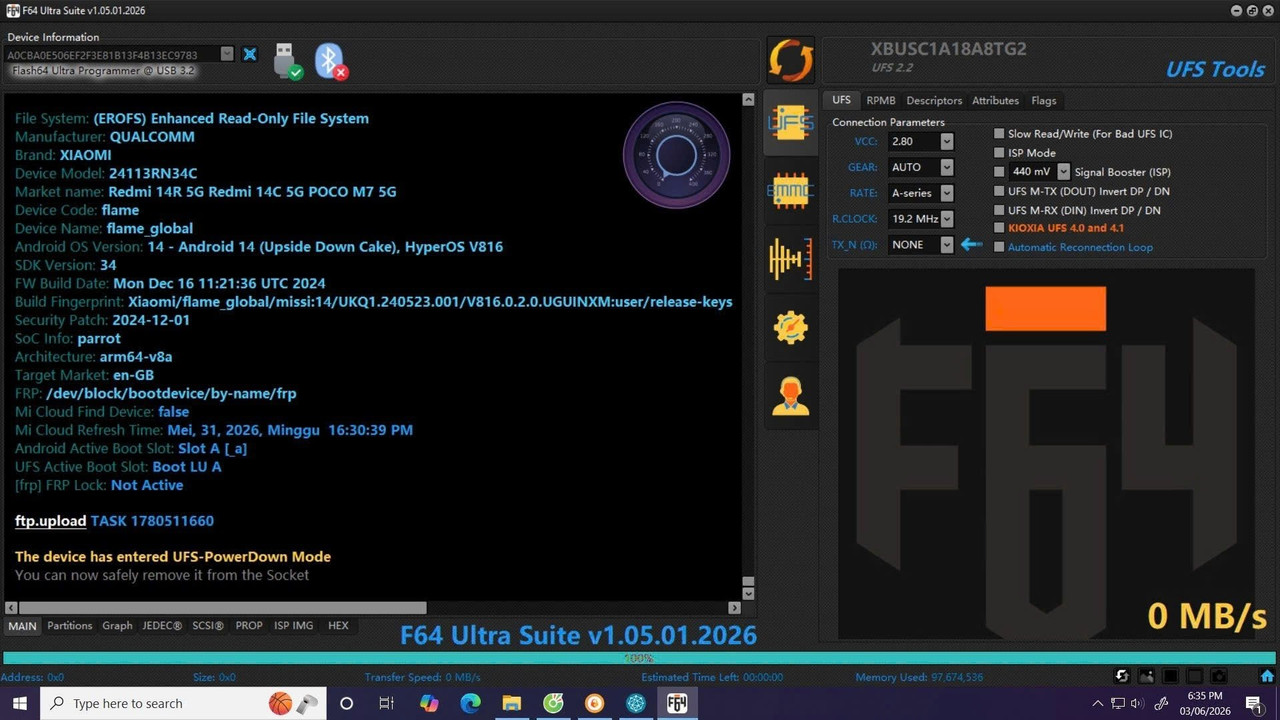Open Task View on the taskbar

[x=386, y=703]
